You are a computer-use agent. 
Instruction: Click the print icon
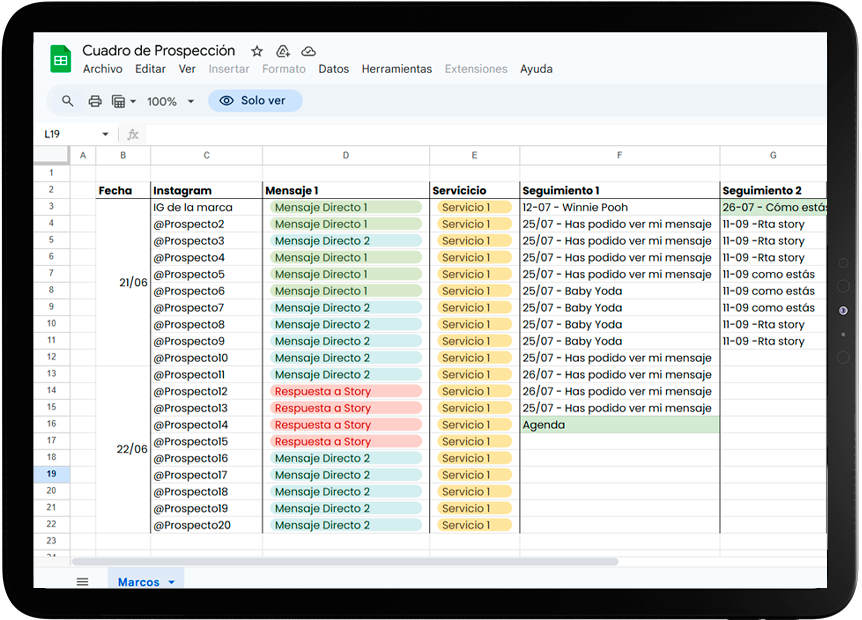(95, 101)
